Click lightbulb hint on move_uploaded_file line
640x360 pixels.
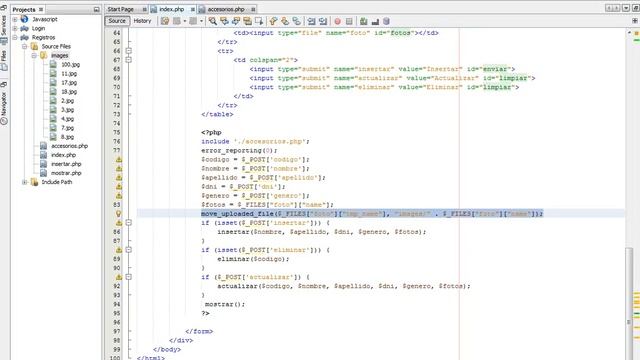[119, 214]
